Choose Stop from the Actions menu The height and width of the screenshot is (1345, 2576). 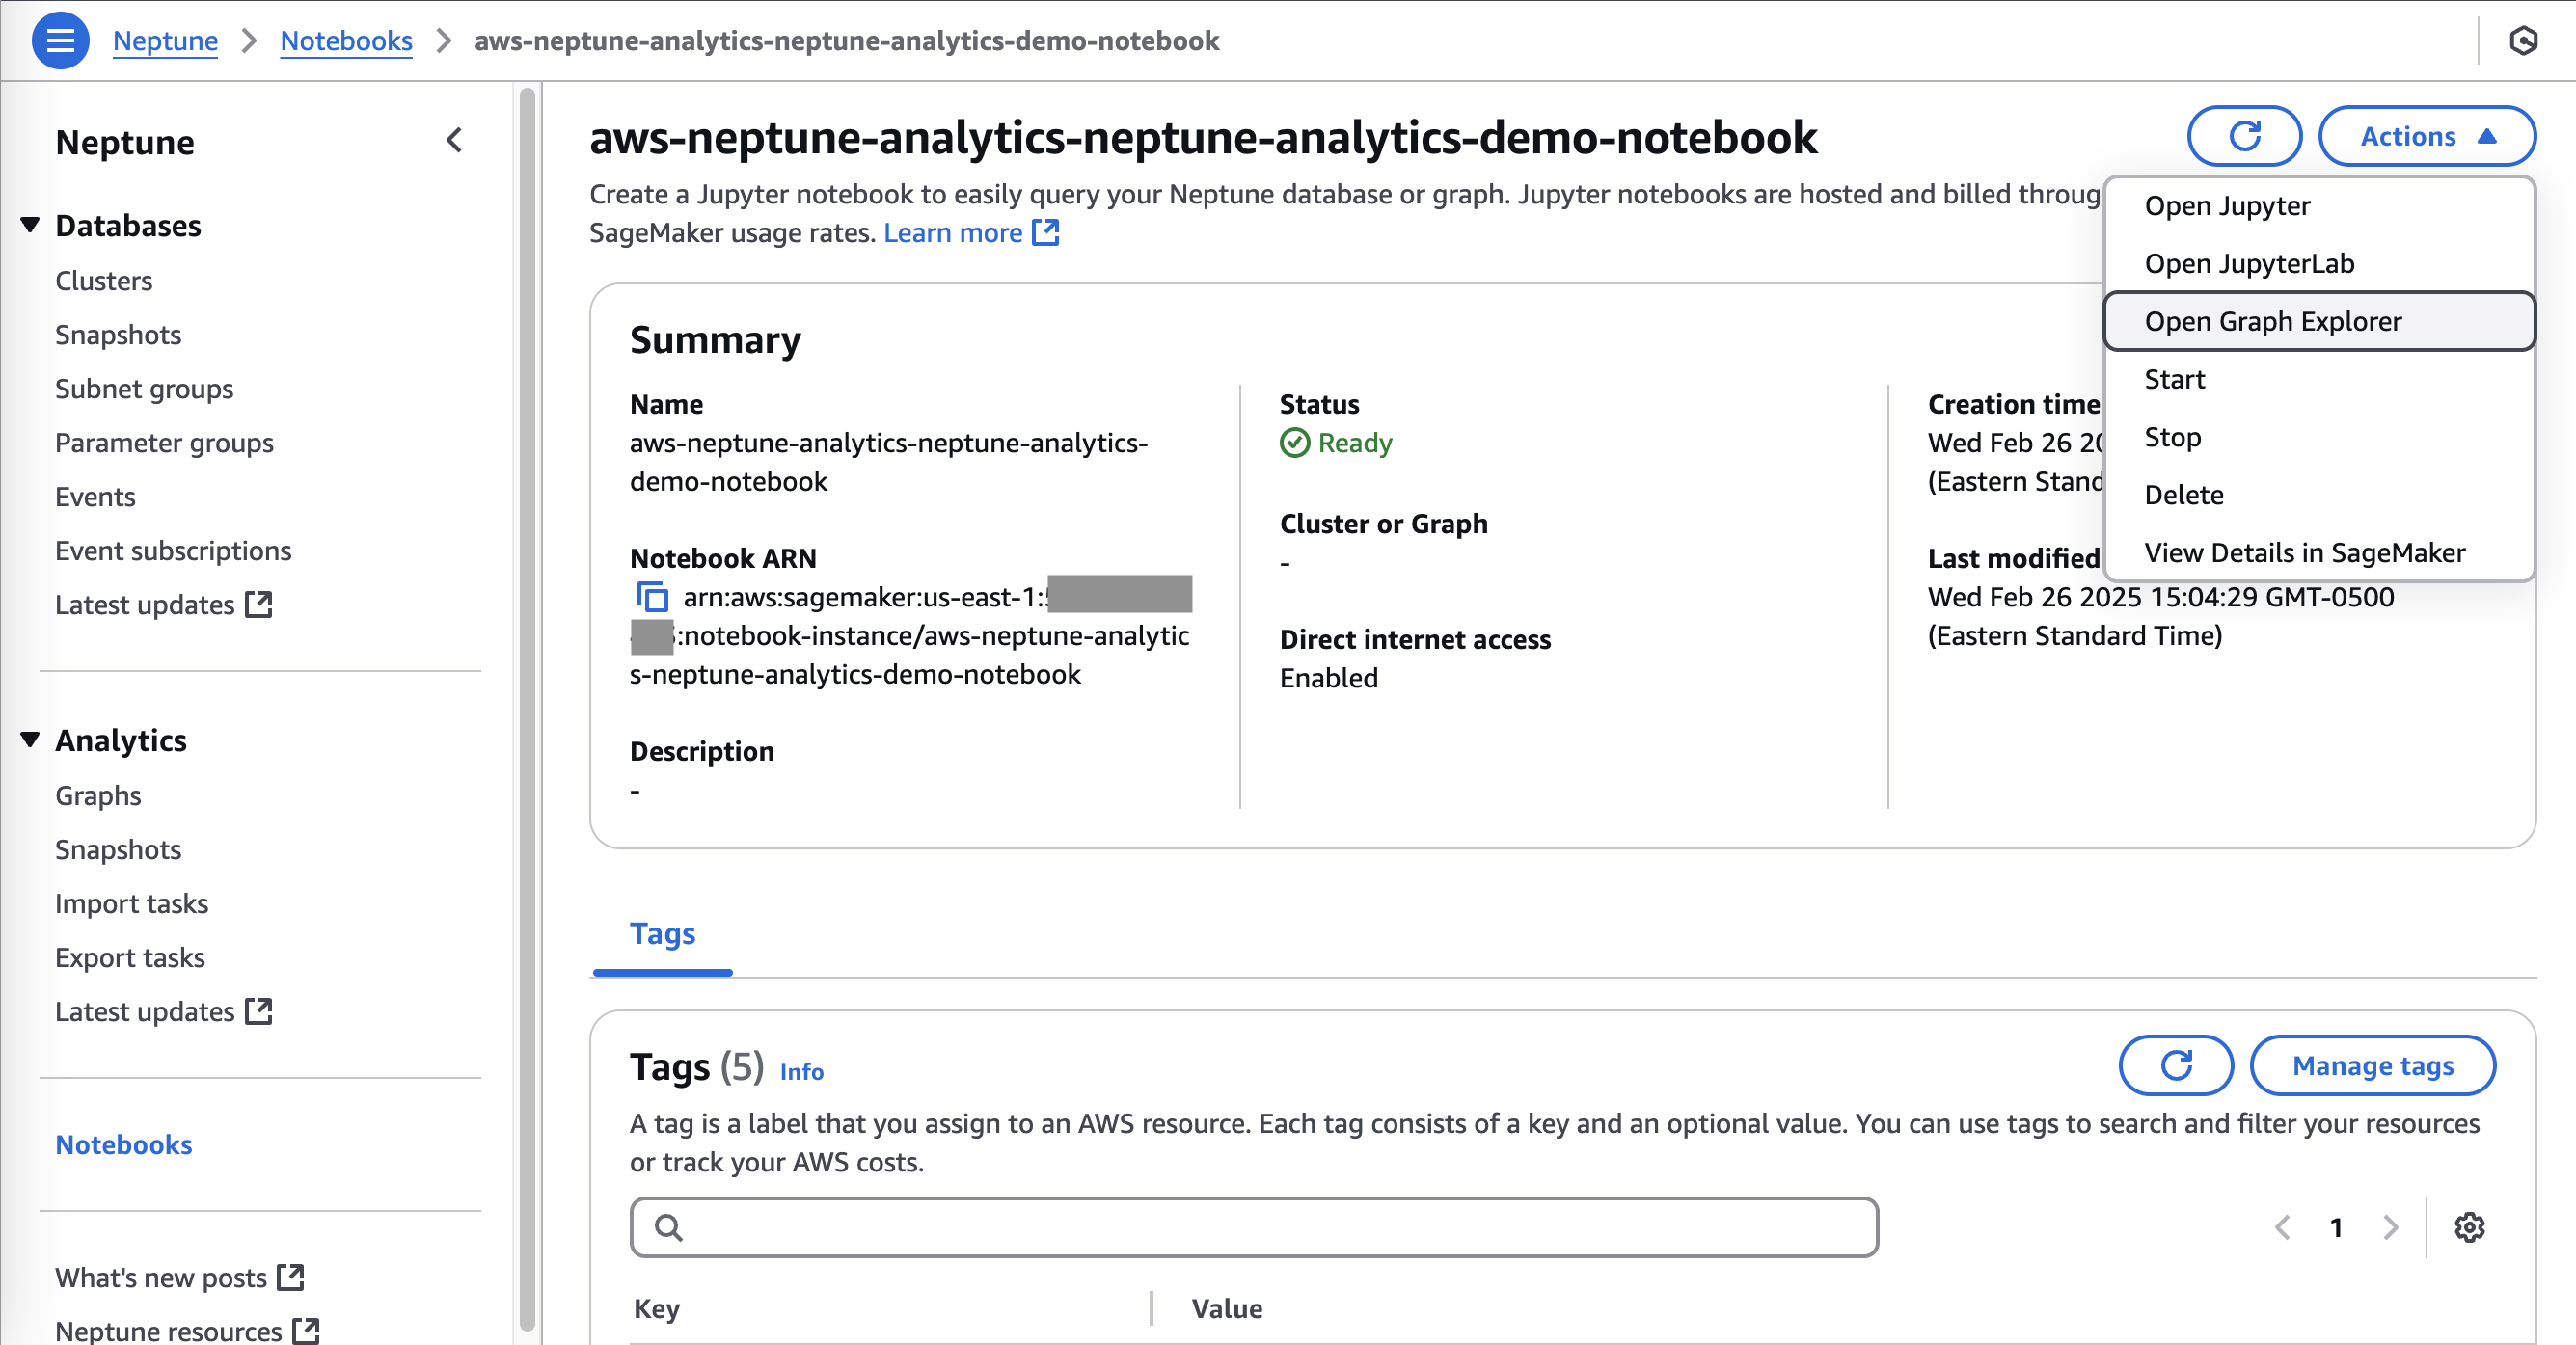(2174, 437)
